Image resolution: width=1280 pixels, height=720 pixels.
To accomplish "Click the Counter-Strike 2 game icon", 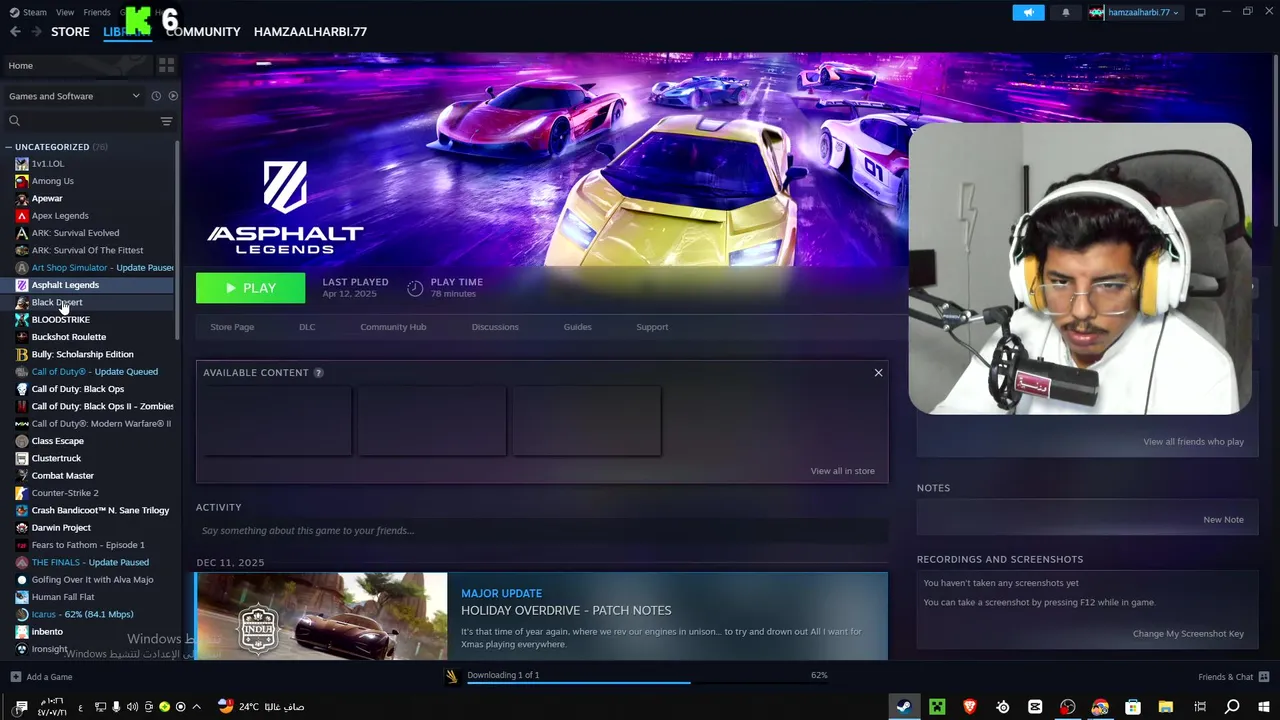I will click(x=22, y=493).
